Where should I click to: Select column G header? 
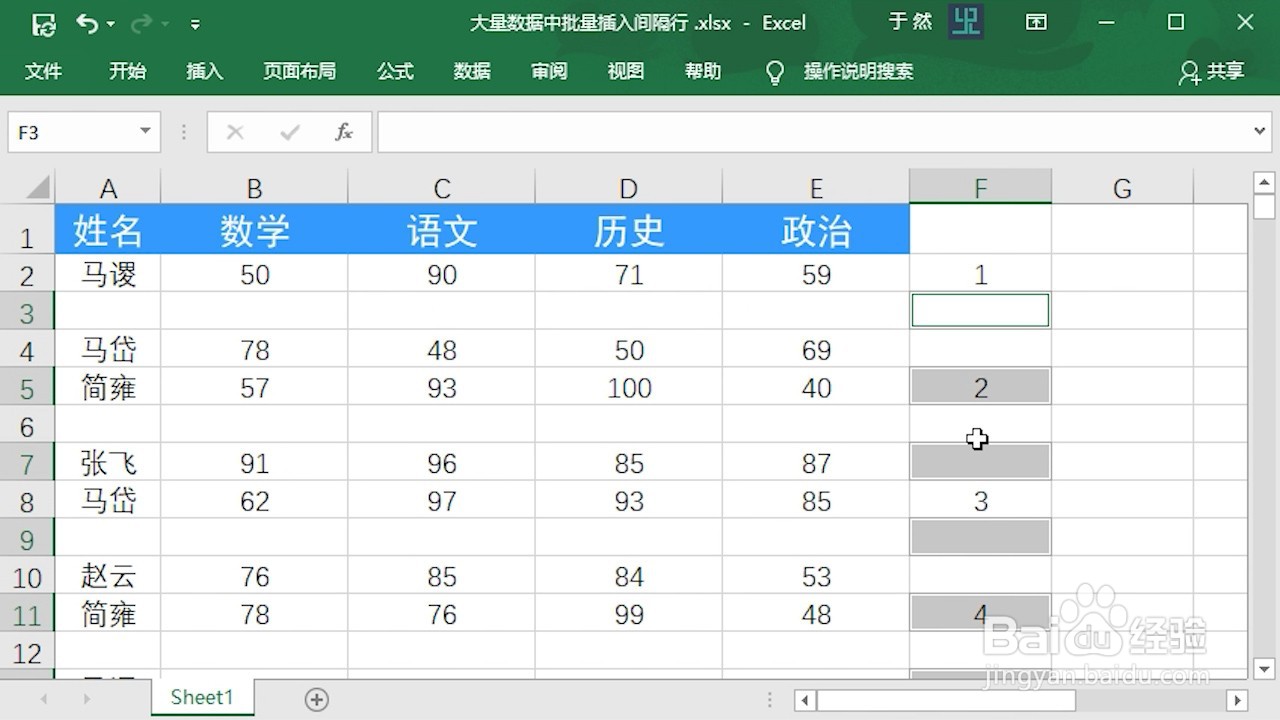pos(1122,188)
